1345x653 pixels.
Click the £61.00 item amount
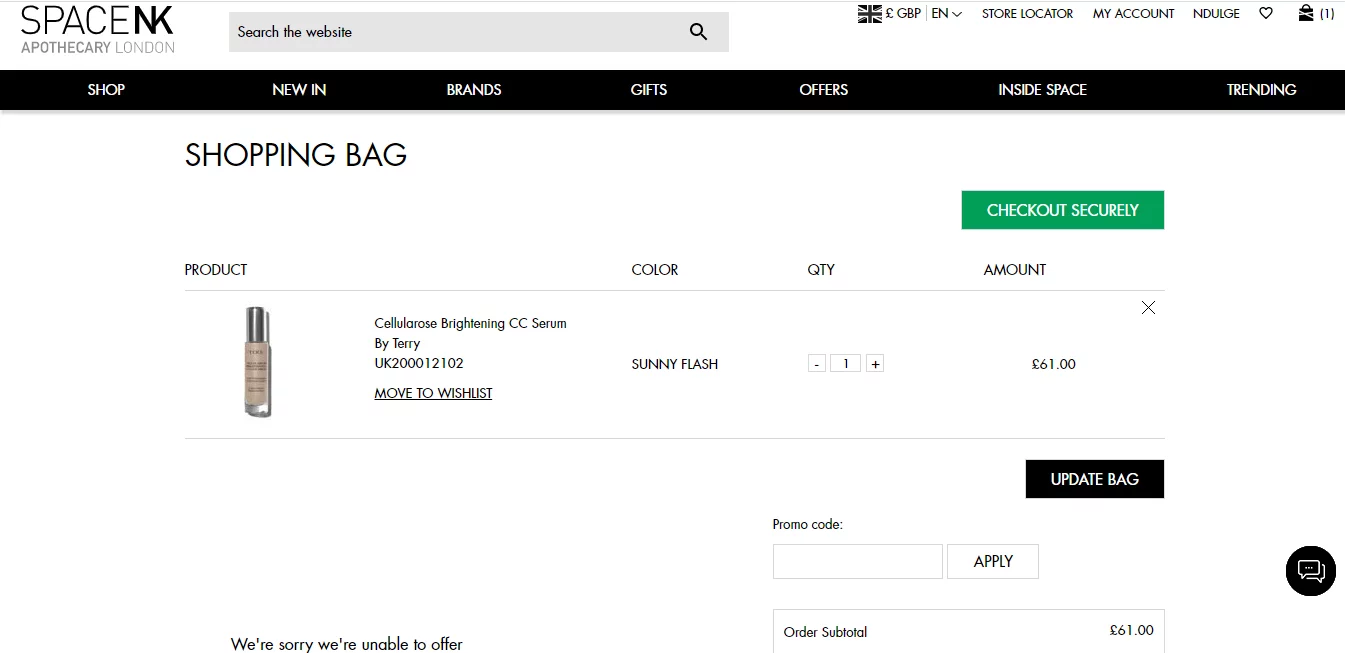tap(1054, 364)
